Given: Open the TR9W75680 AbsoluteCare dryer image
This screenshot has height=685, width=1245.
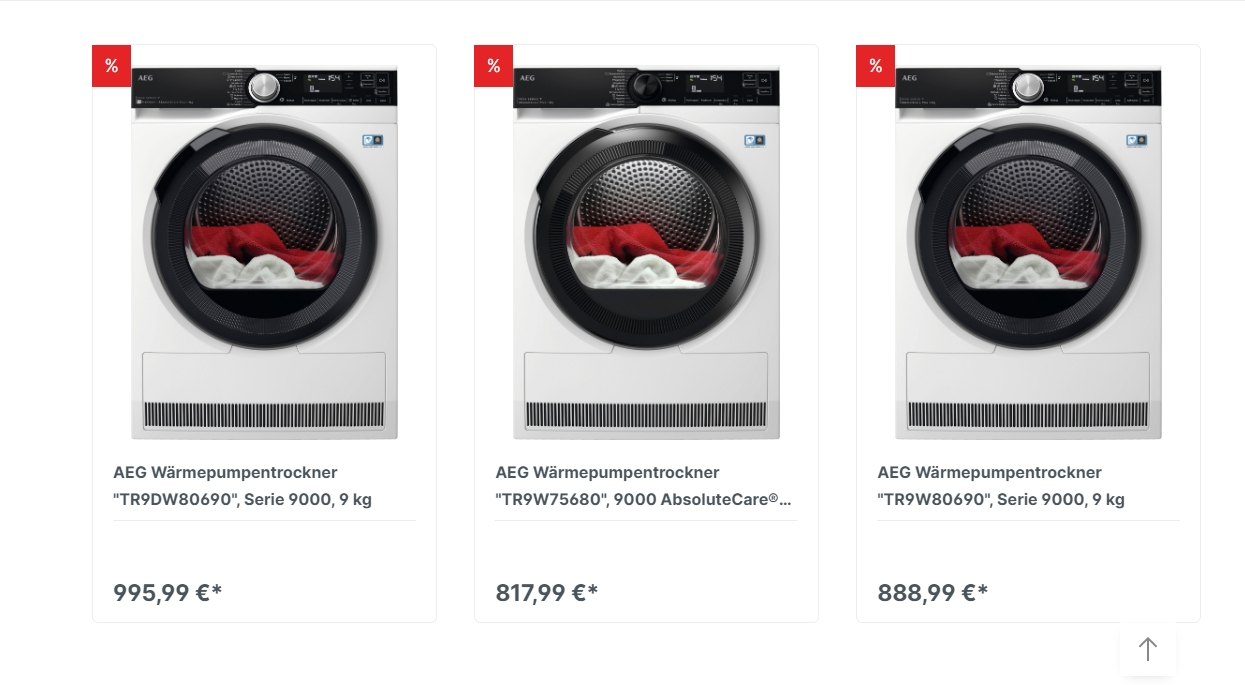Looking at the screenshot, I should [x=646, y=253].
